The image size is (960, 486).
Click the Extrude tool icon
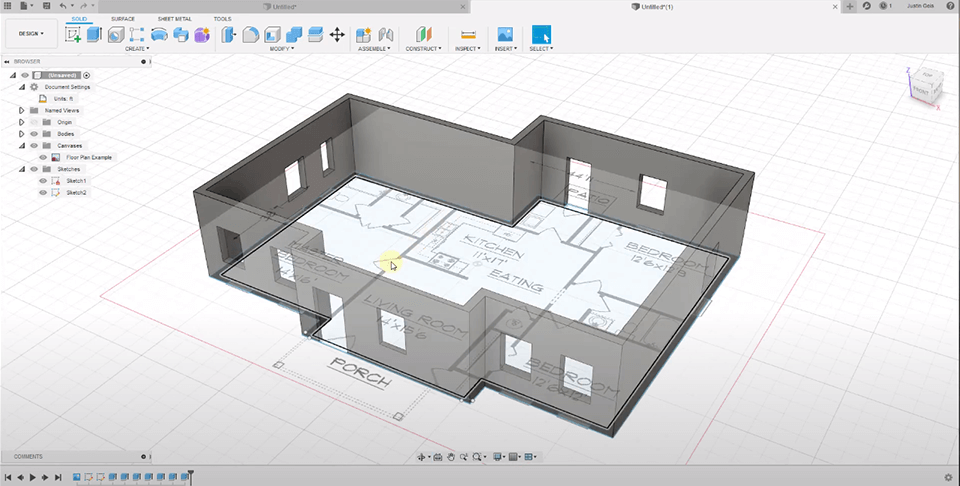(94, 34)
